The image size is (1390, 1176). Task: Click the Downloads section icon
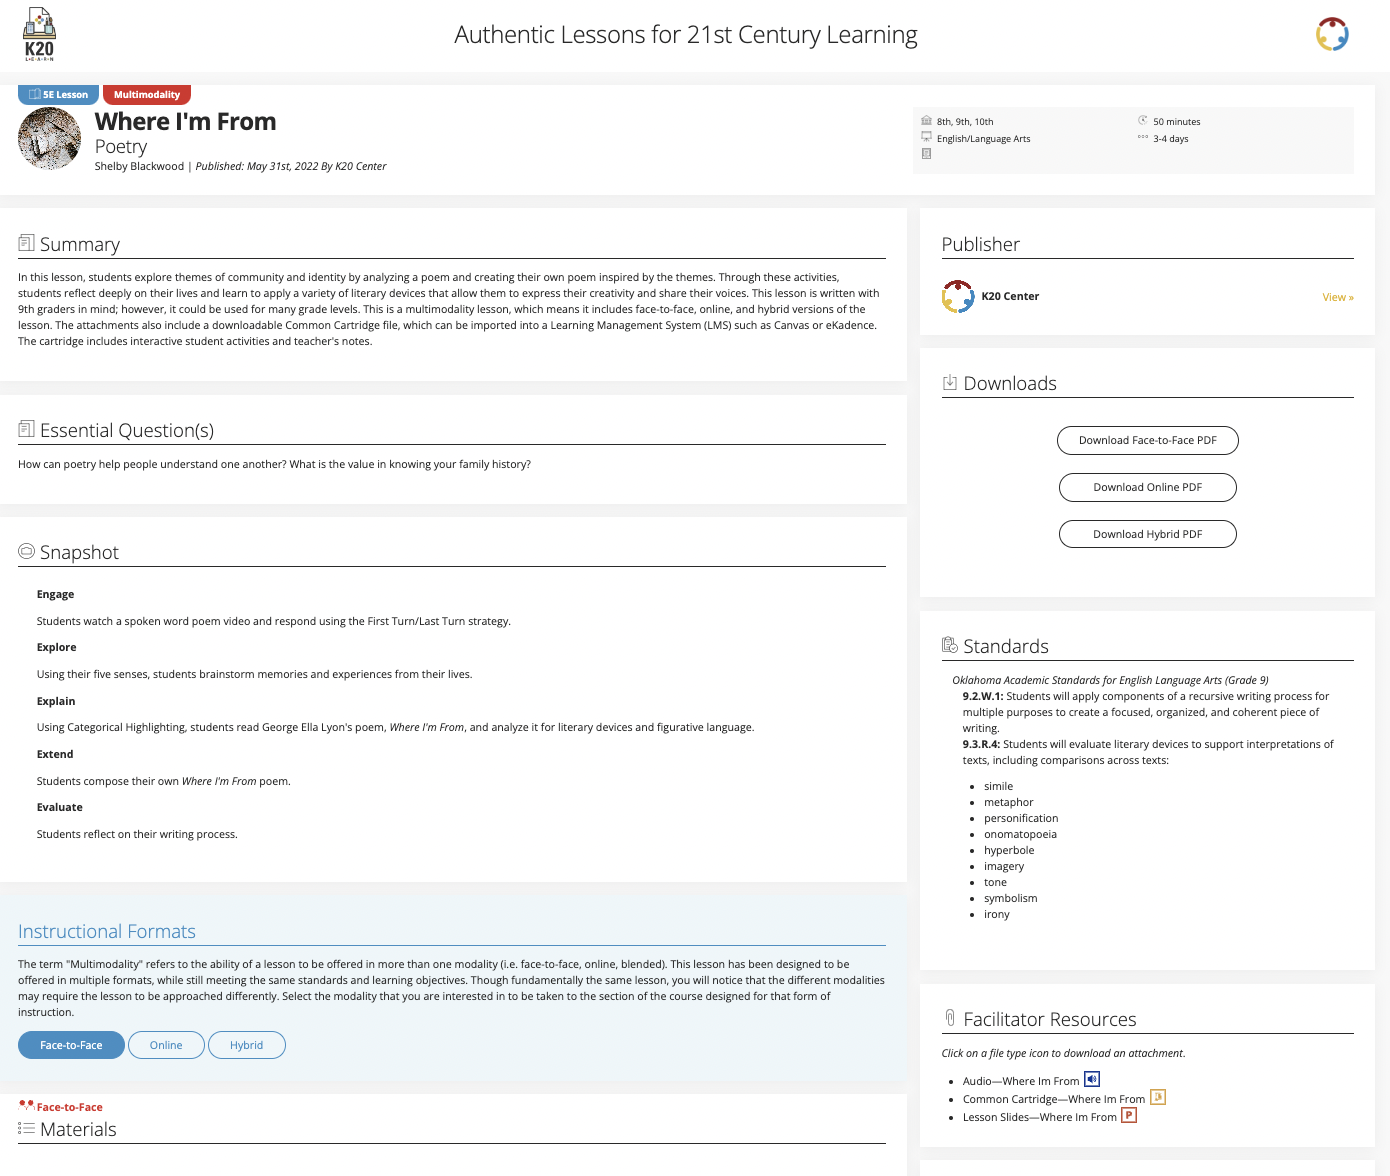[x=950, y=383]
